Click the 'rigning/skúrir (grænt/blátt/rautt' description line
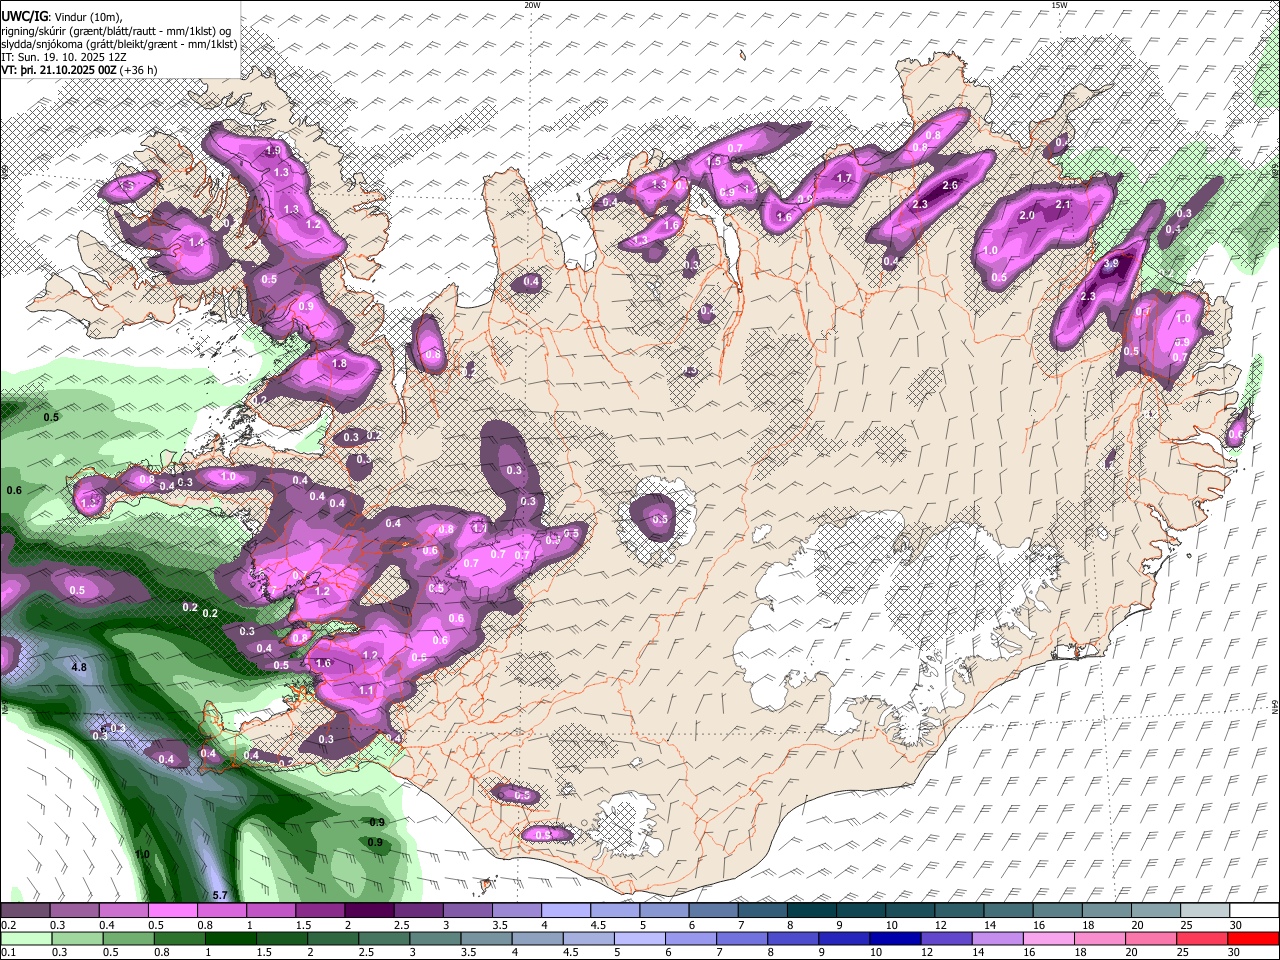 coord(116,30)
